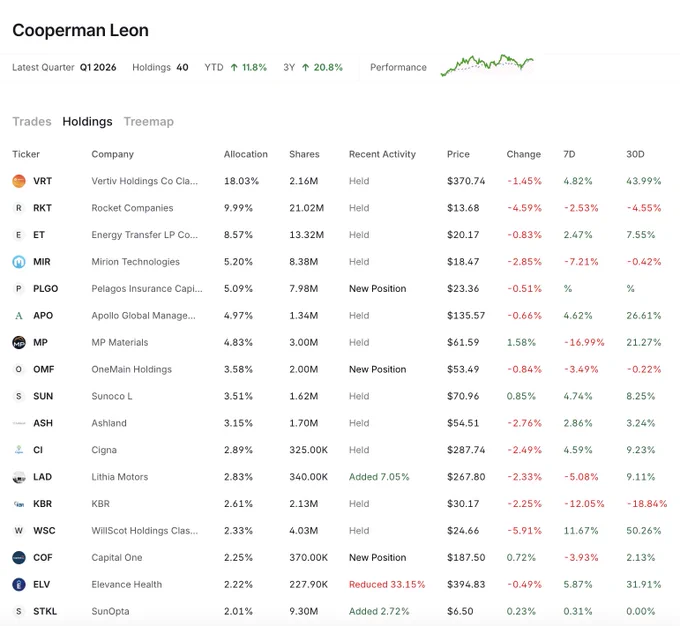Click the Cigna CI logo icon
This screenshot has width=680, height=626.
point(19,450)
